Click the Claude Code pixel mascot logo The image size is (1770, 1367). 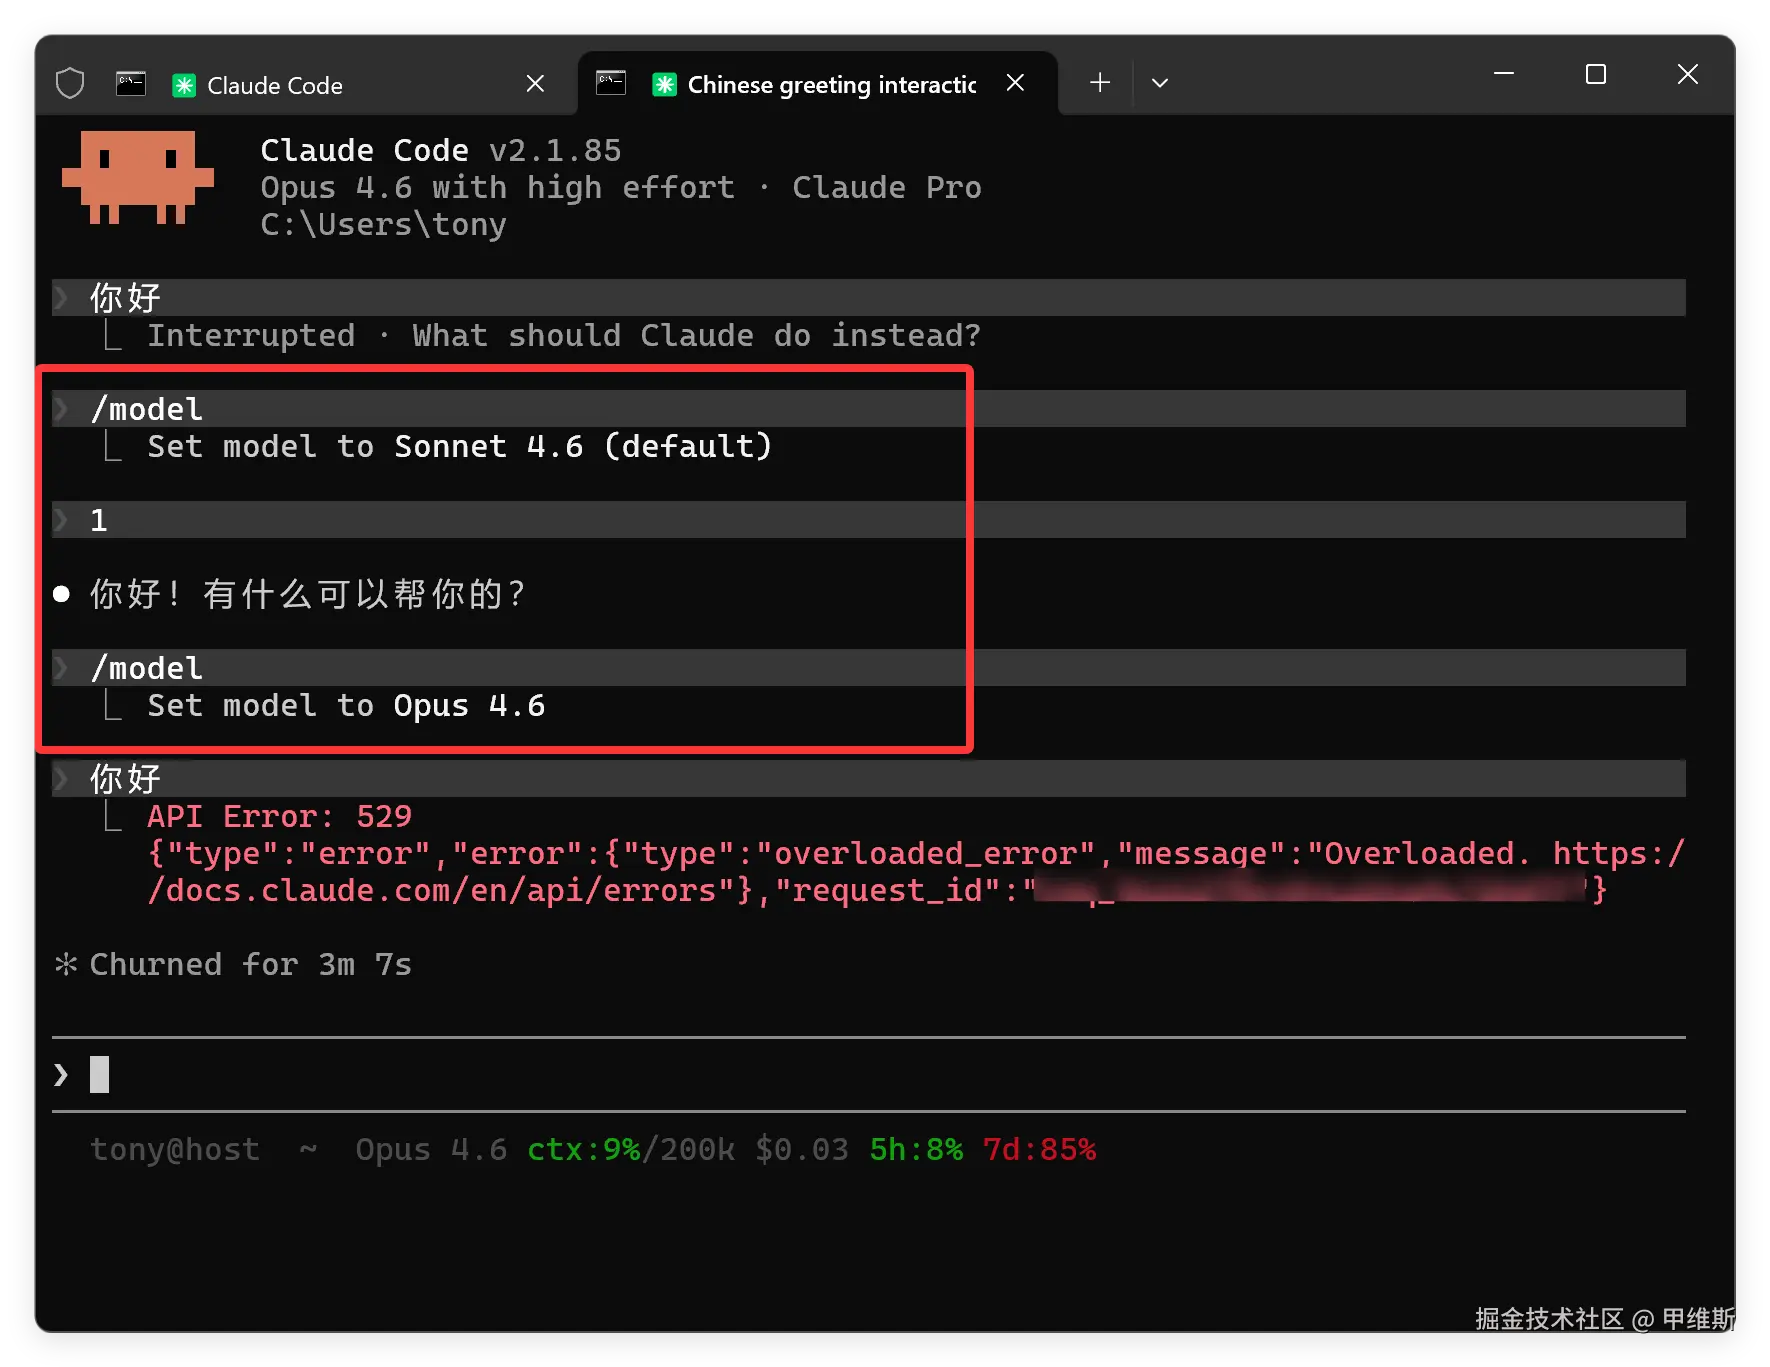(138, 178)
